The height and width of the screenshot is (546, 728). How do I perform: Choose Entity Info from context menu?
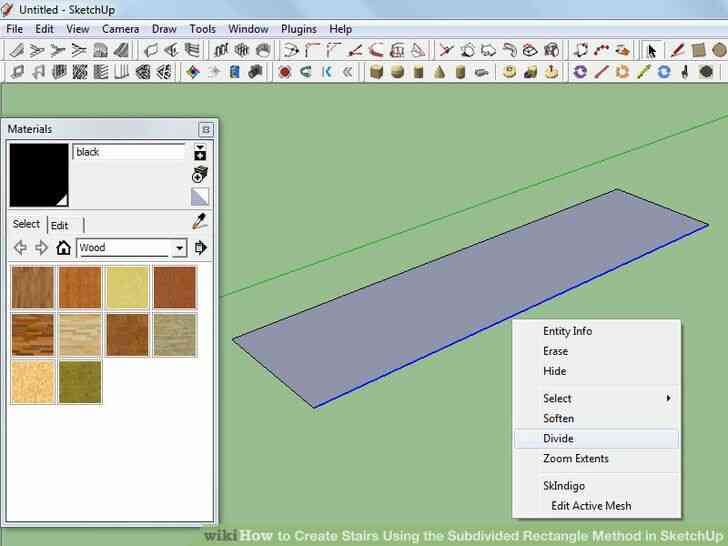(596, 331)
